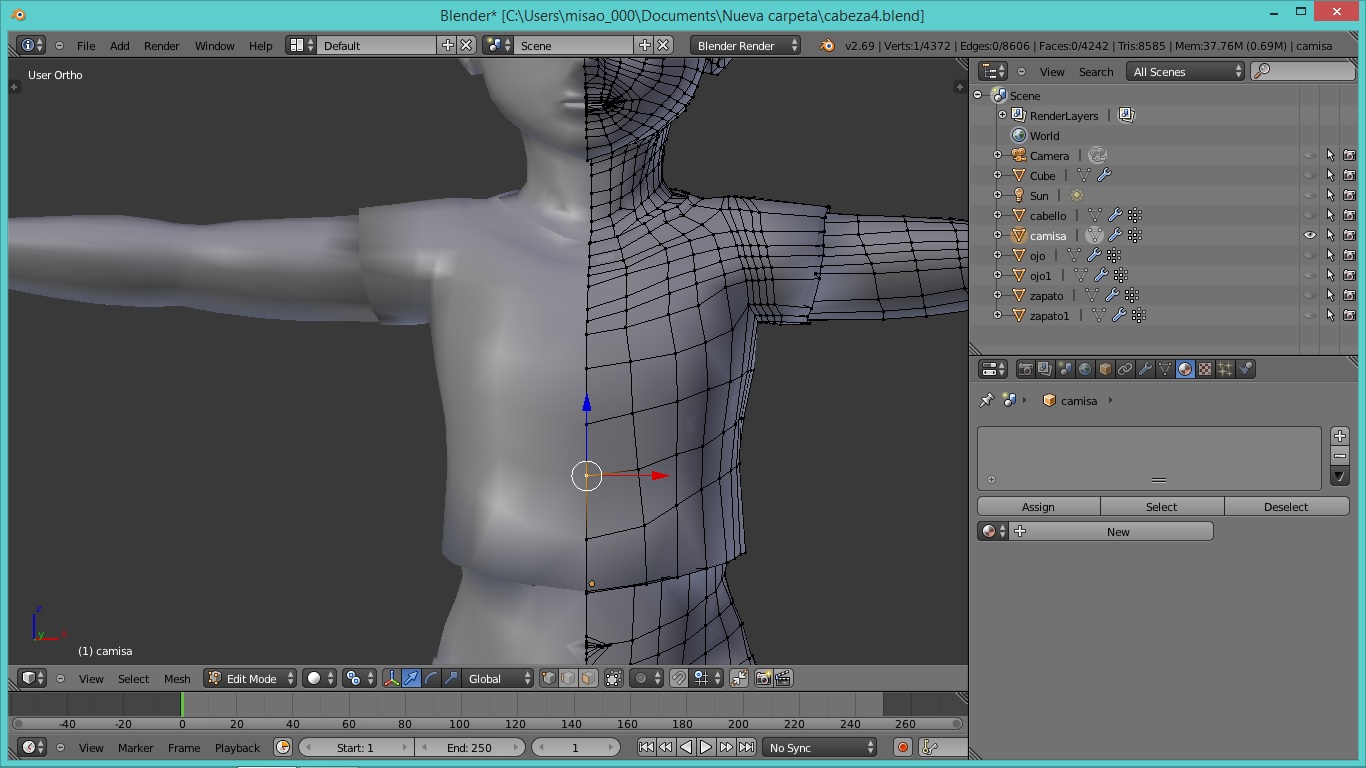Viewport: 1366px width, 768px height.
Task: Click the New material button
Action: pyautogui.click(x=1117, y=531)
